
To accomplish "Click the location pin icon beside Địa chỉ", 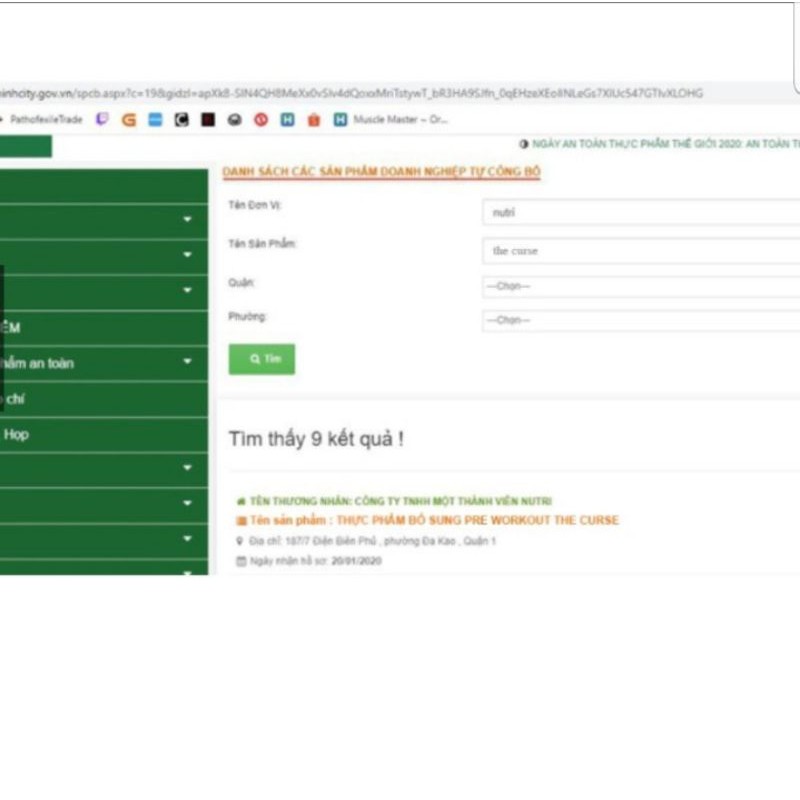I will pos(240,541).
